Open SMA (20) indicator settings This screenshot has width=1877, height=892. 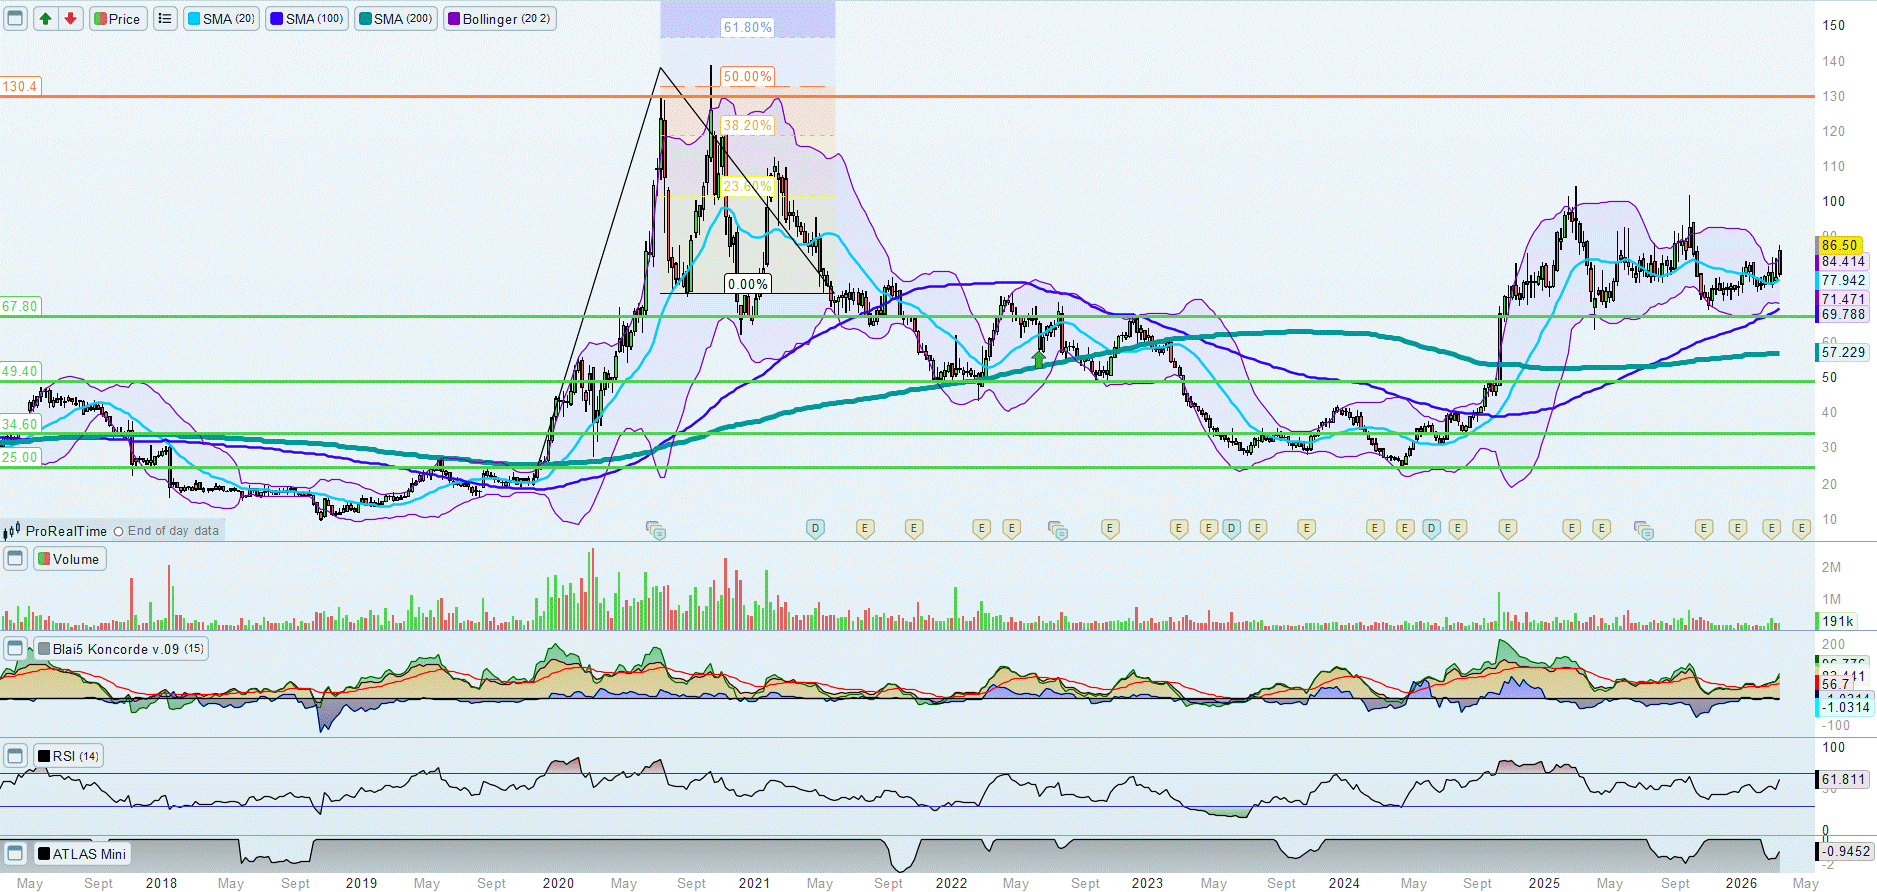coord(221,19)
